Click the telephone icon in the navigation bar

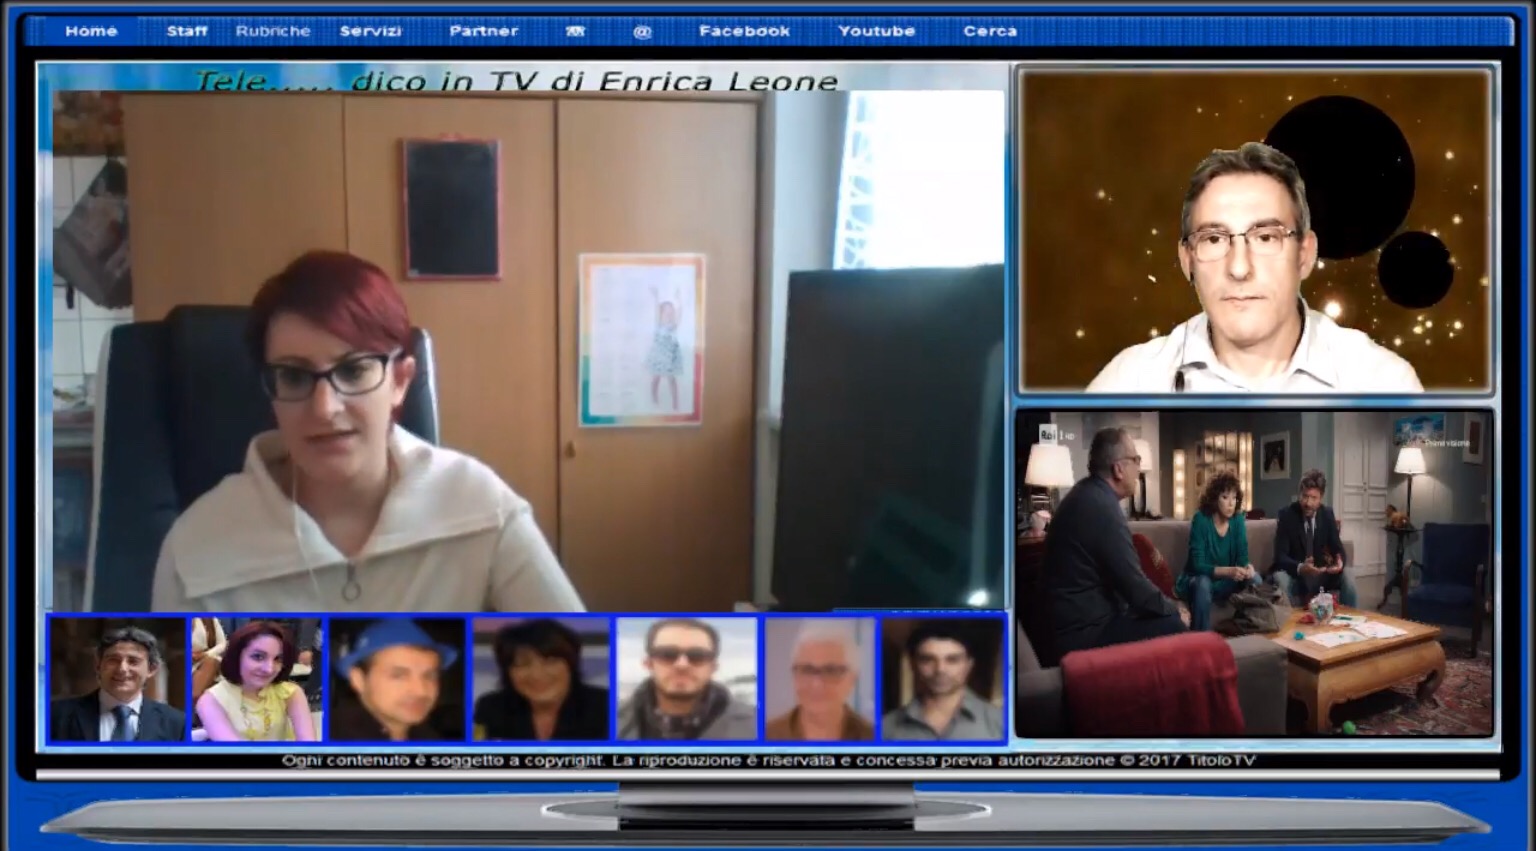point(575,31)
